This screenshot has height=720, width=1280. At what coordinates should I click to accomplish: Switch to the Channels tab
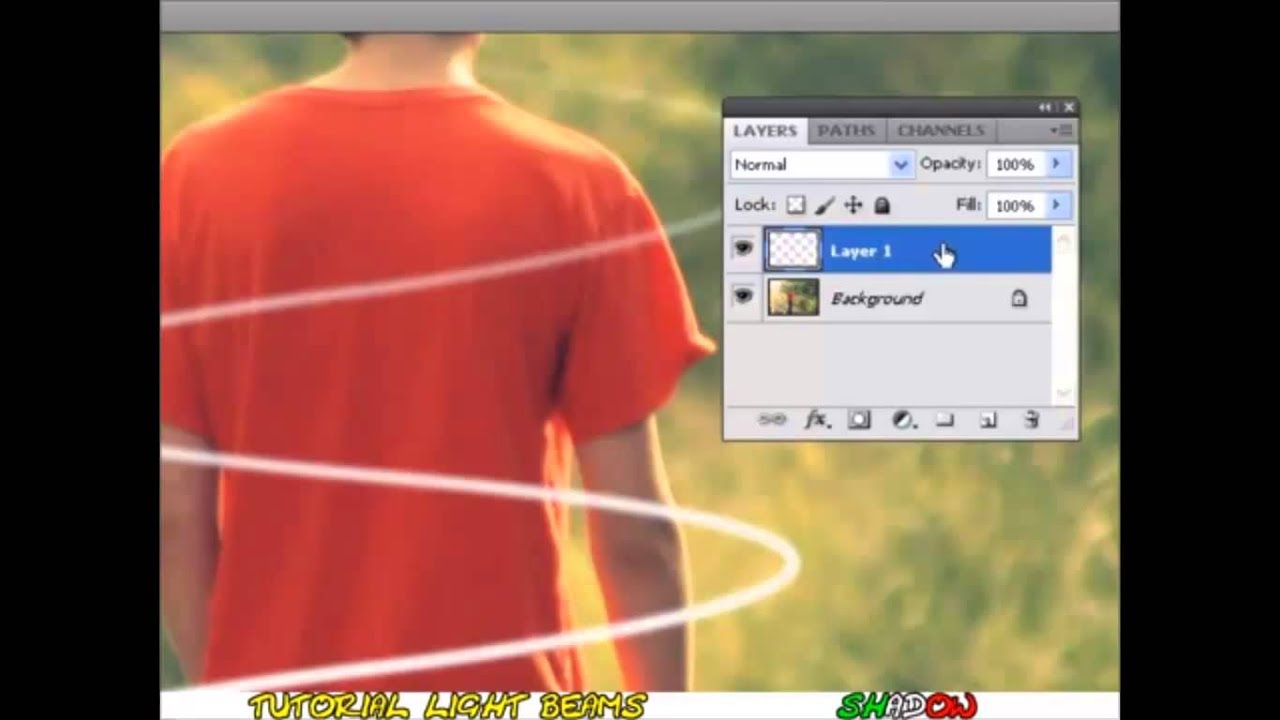(940, 131)
